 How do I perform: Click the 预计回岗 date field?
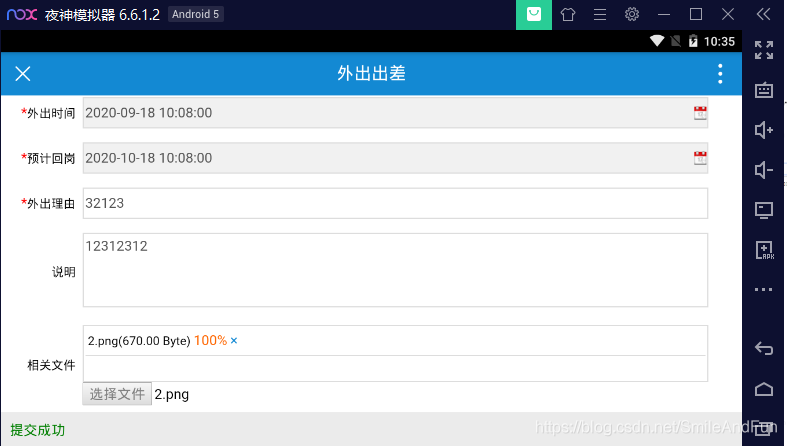click(395, 158)
